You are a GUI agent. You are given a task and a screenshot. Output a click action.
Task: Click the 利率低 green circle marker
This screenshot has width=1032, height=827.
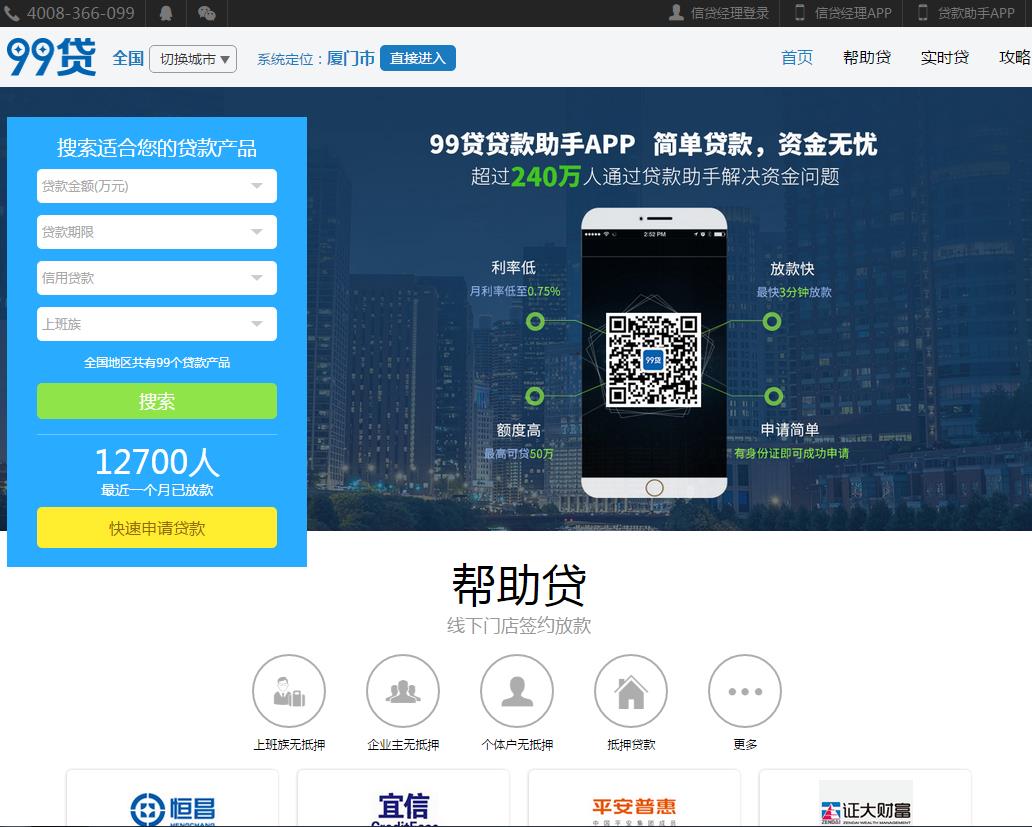(535, 321)
